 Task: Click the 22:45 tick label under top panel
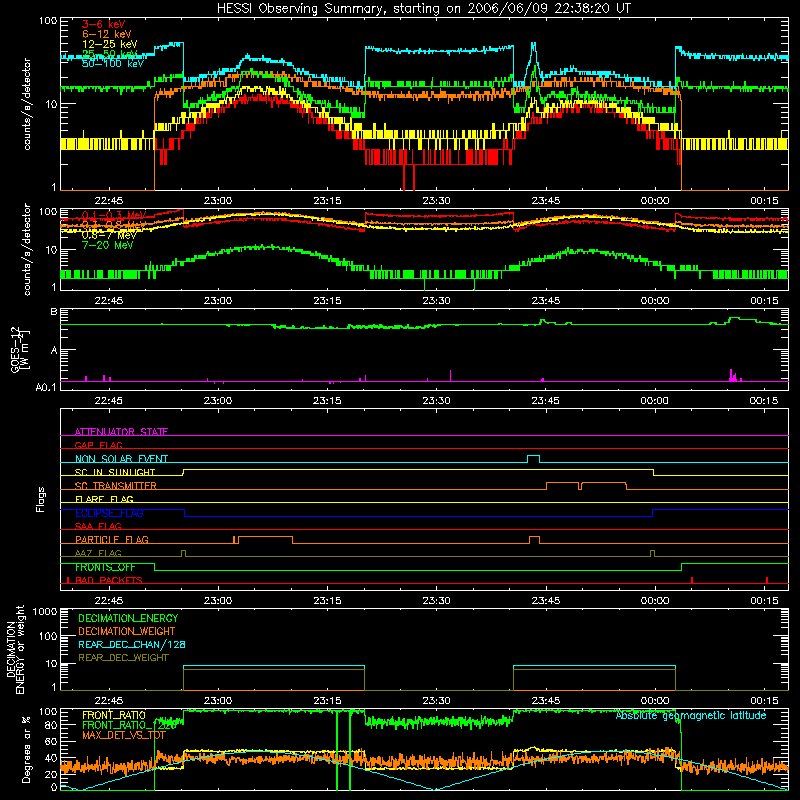[x=109, y=201]
